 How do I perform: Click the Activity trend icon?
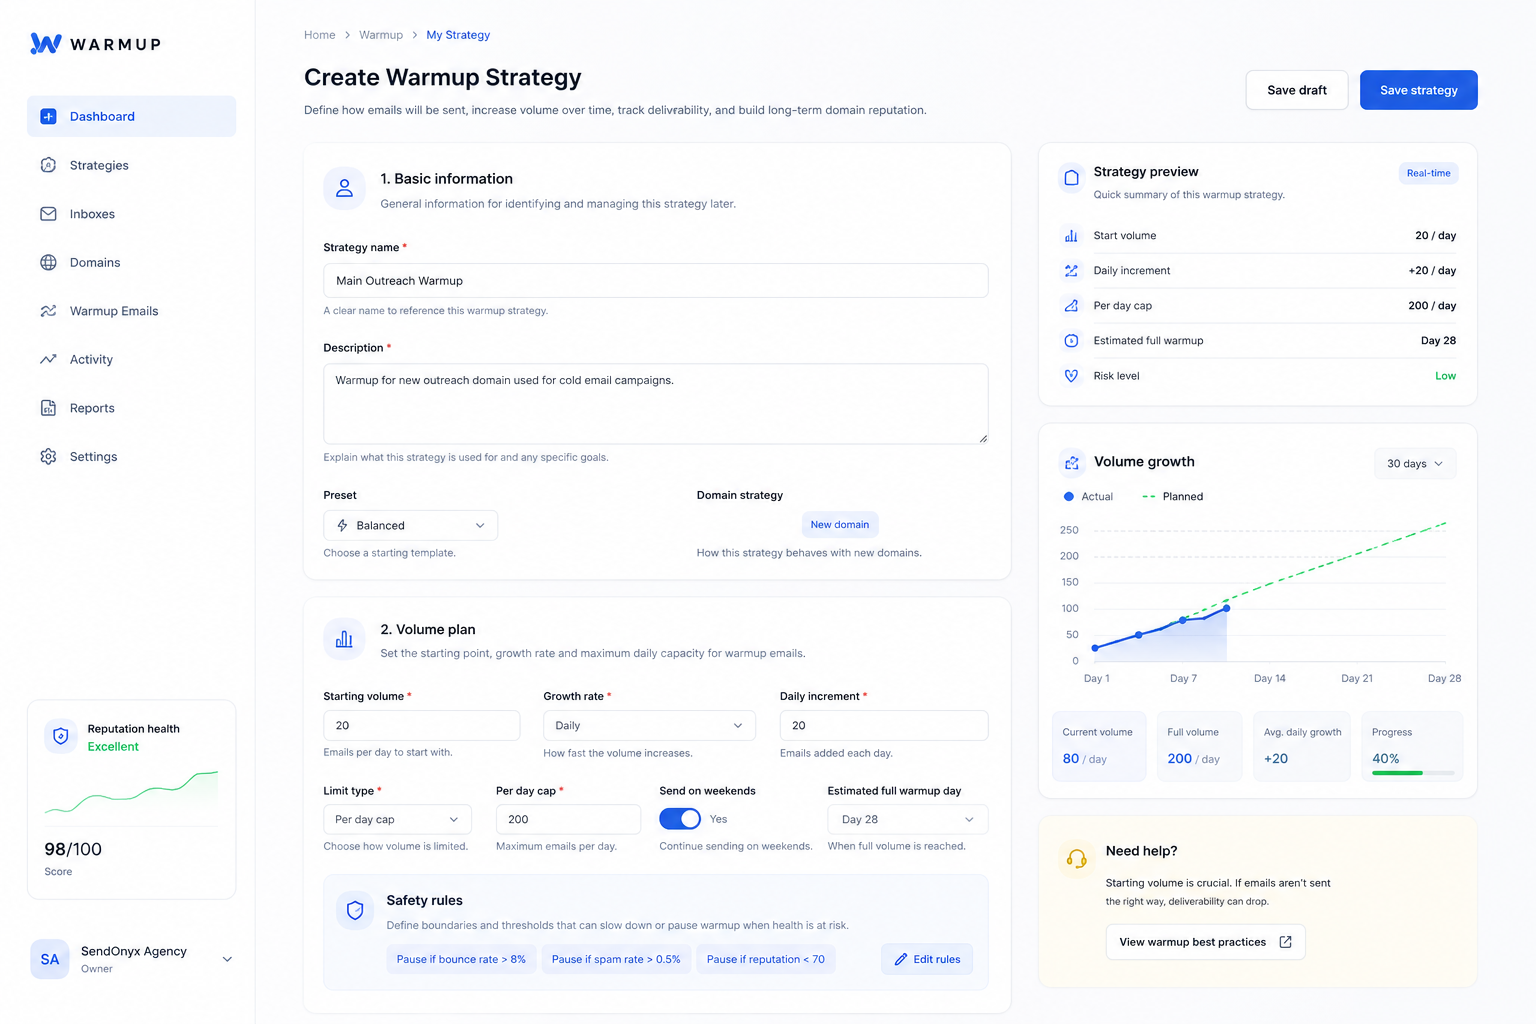tap(48, 359)
